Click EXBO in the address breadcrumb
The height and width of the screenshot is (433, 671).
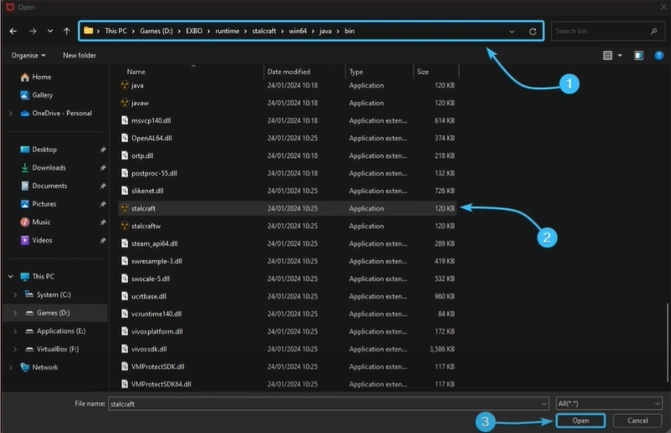coord(194,31)
